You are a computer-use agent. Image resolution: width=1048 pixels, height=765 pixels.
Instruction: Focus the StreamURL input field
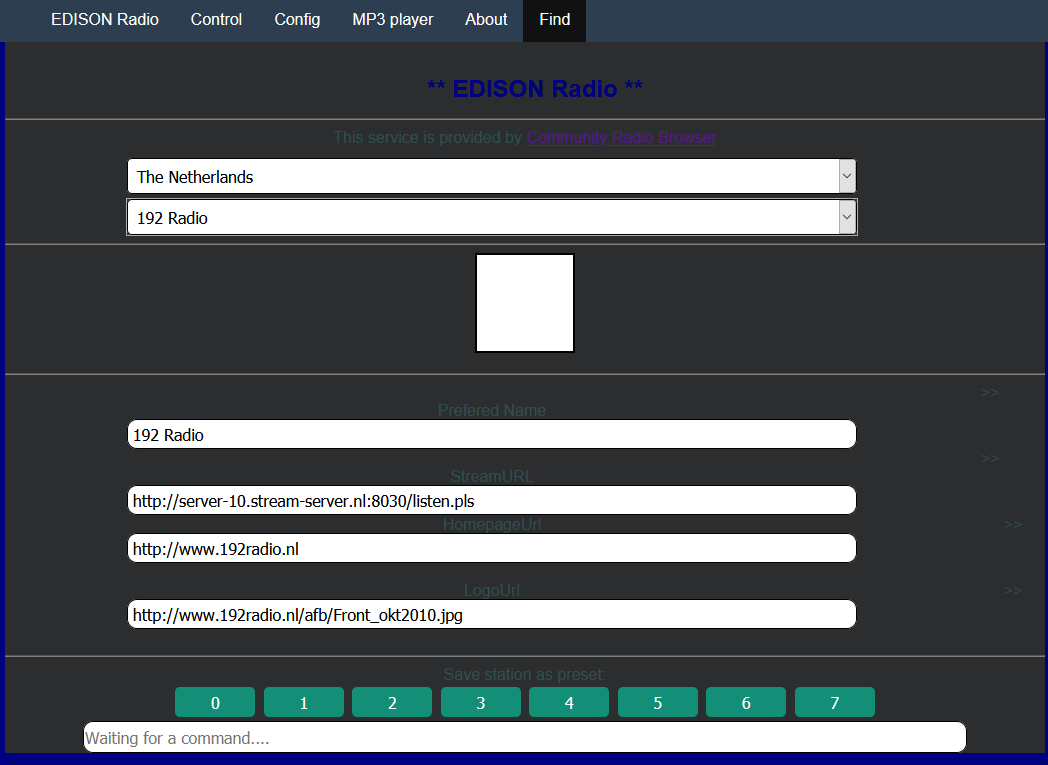pyautogui.click(x=492, y=500)
